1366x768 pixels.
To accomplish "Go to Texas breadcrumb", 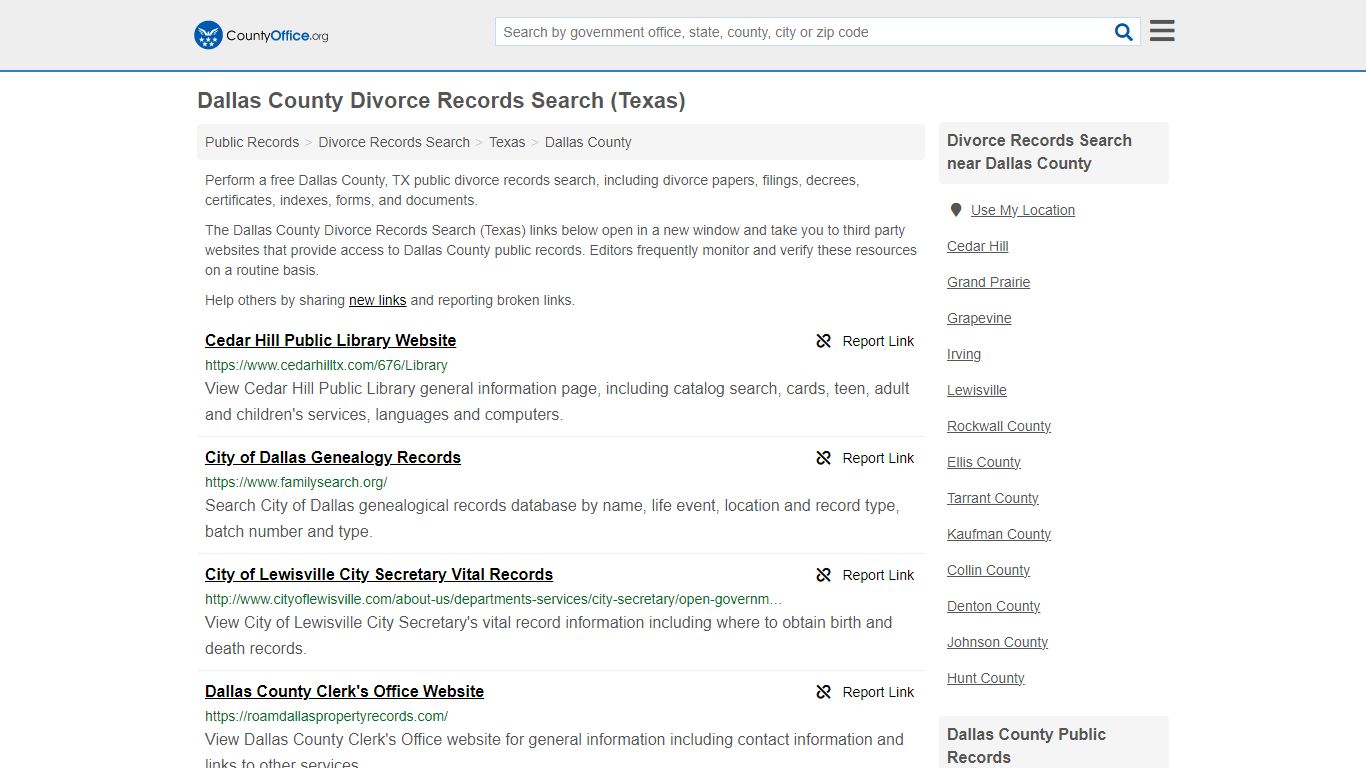I will click(507, 142).
